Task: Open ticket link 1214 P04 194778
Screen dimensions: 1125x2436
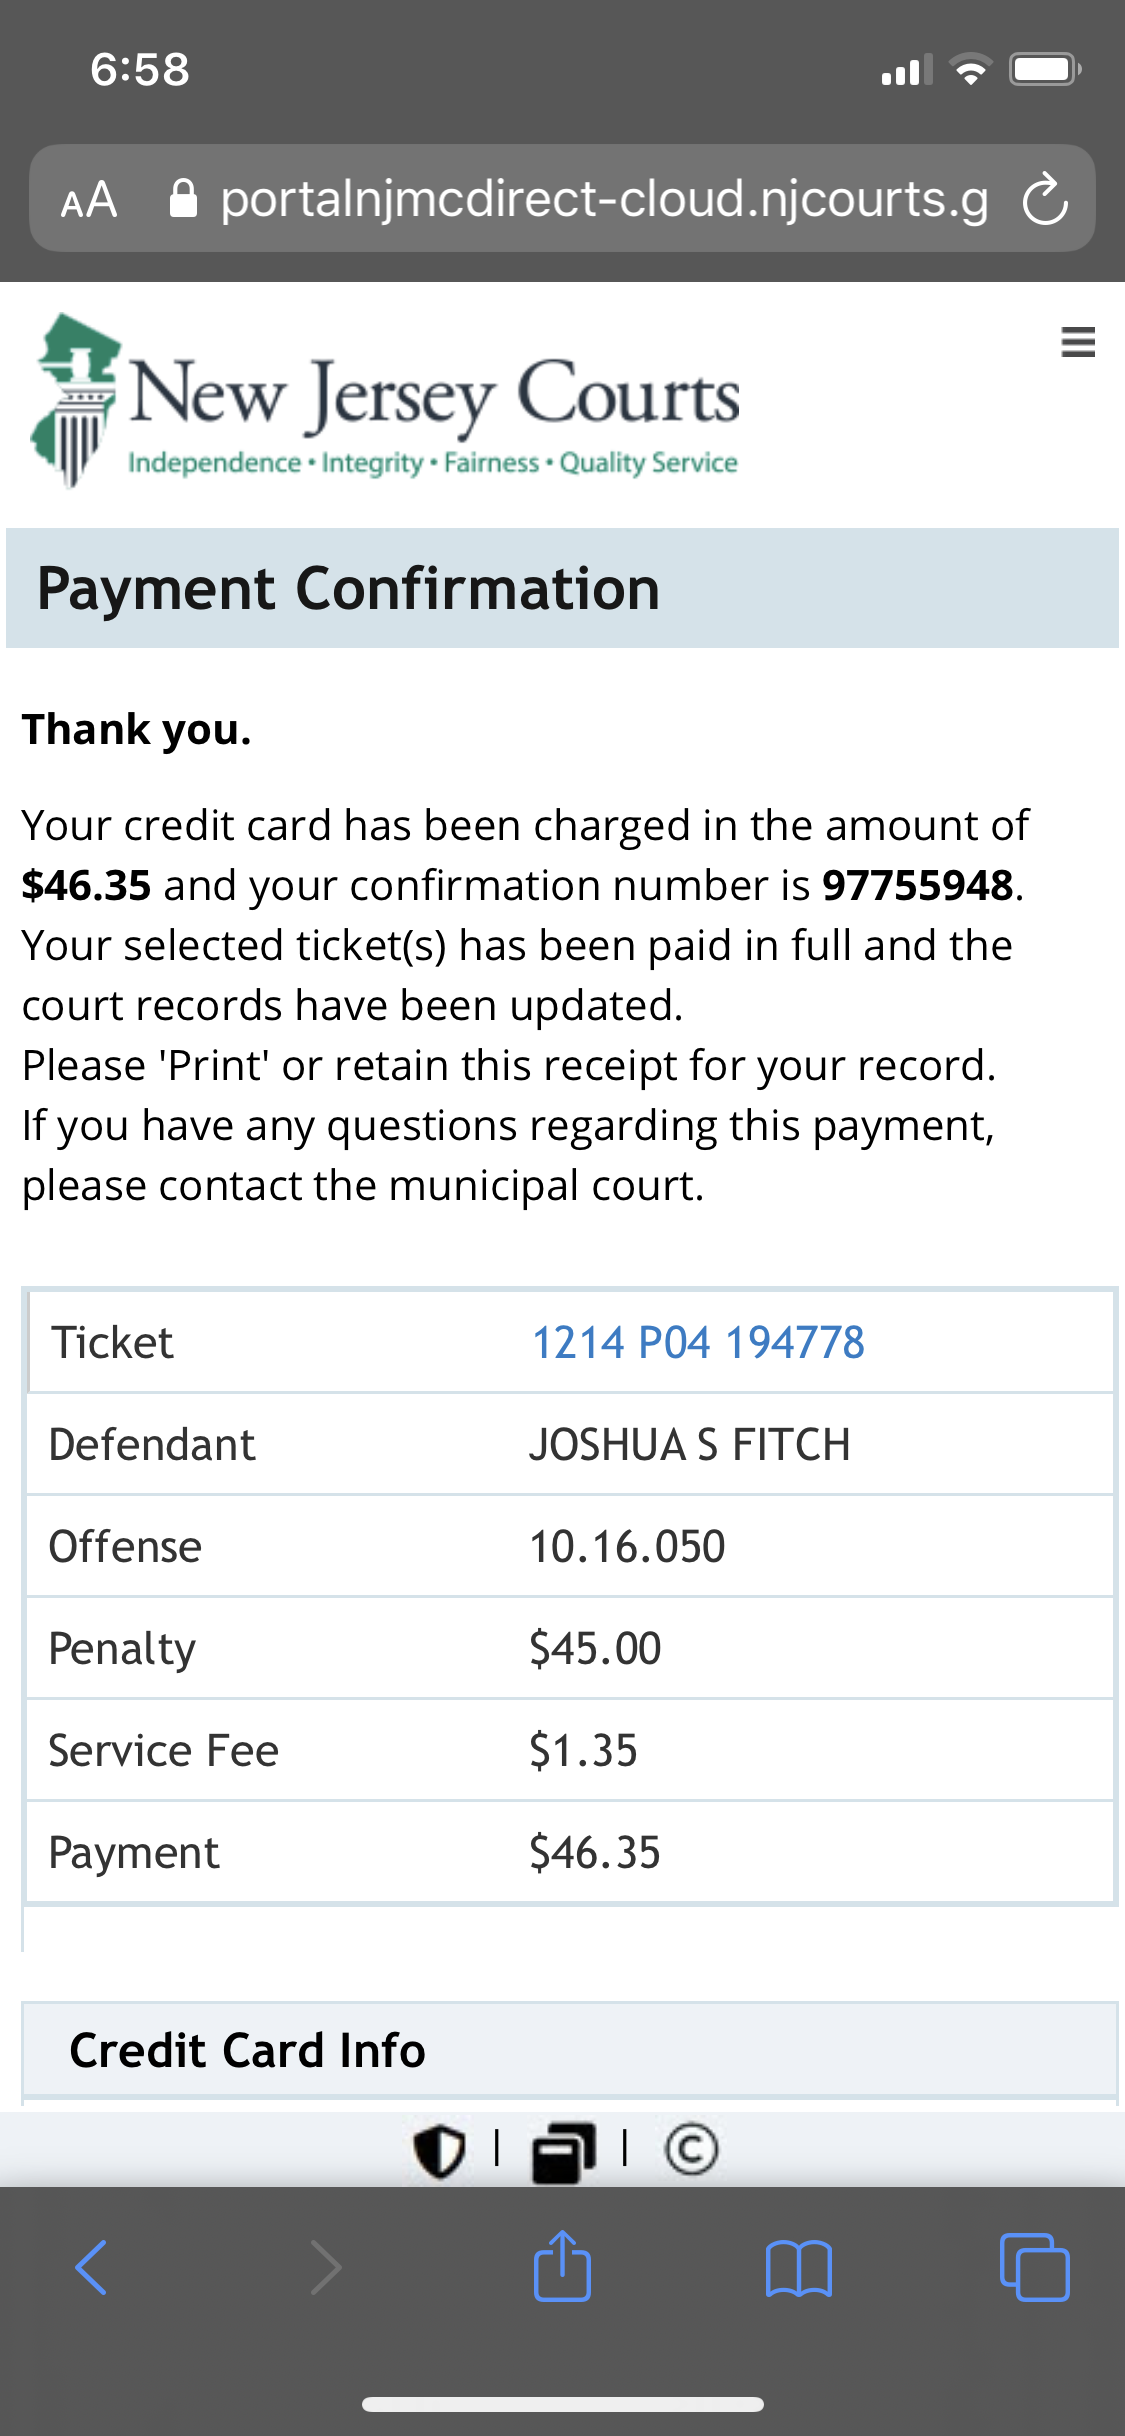Action: click(697, 1342)
